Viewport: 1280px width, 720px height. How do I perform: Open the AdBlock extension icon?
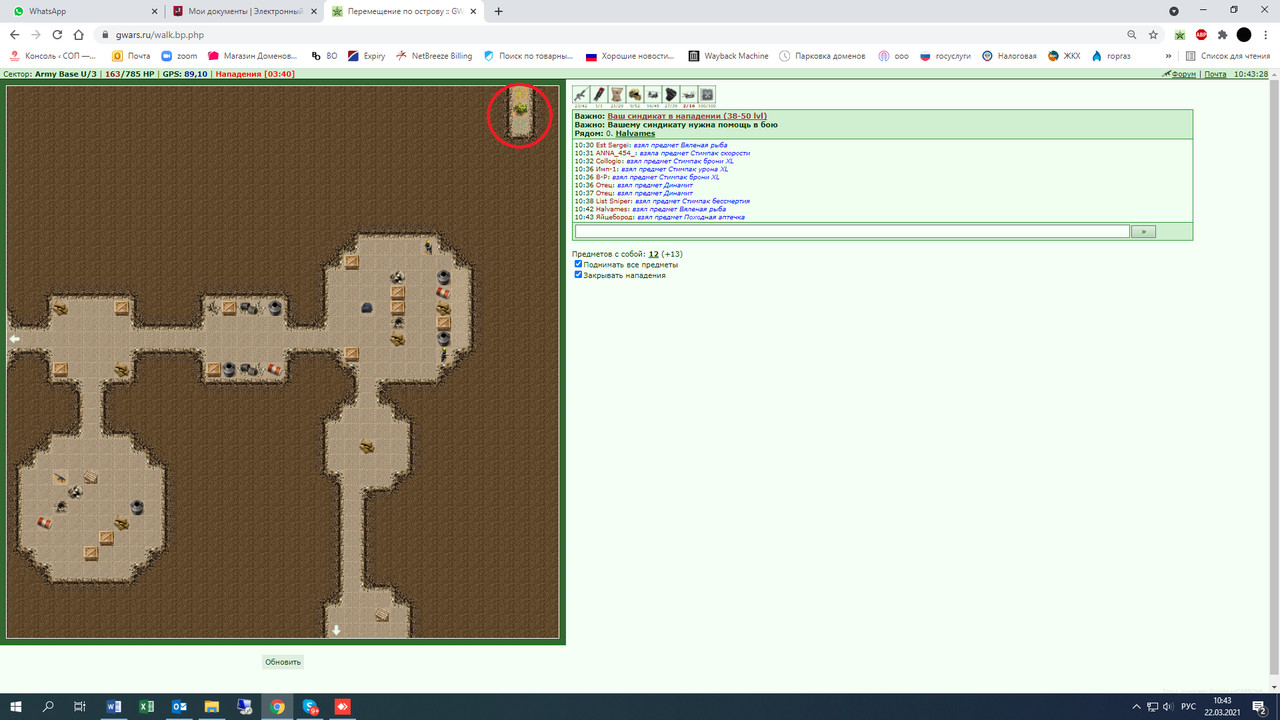pos(1201,34)
